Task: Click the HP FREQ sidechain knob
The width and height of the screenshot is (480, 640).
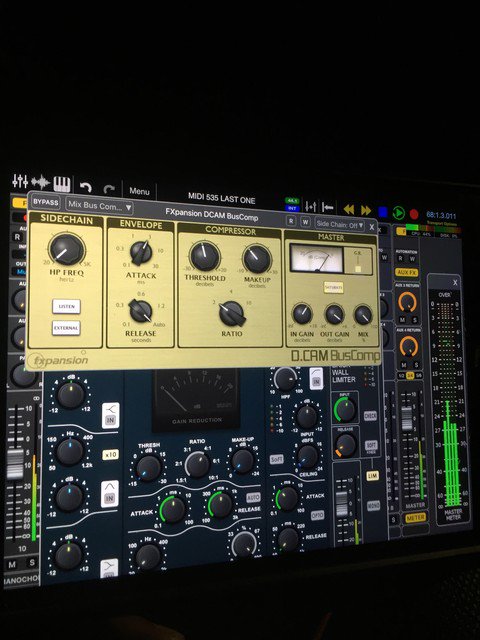Action: [67, 249]
